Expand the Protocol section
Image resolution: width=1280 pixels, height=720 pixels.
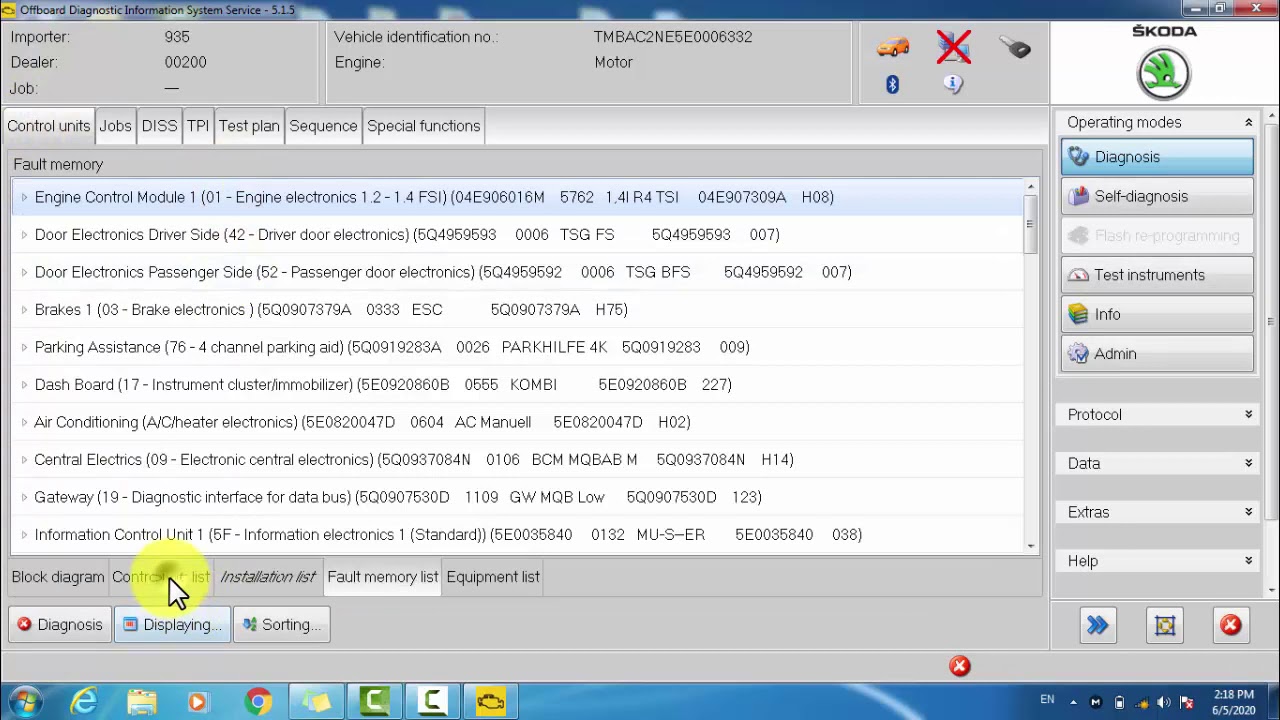pyautogui.click(x=1248, y=414)
